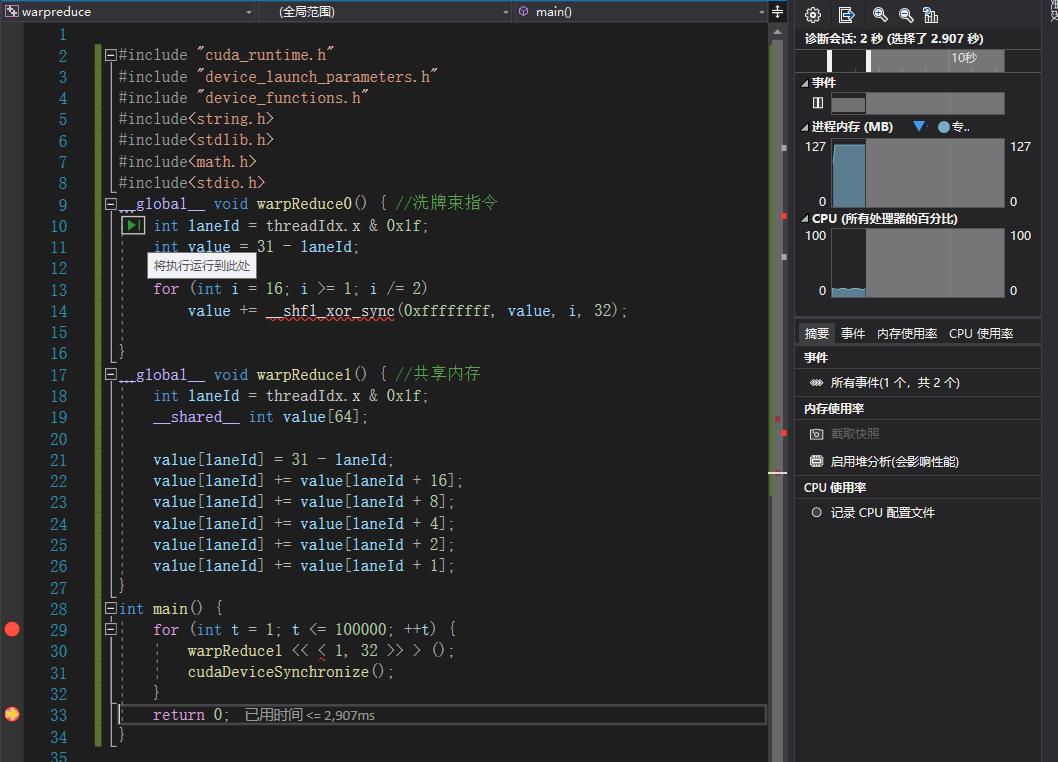Collapse the warpReduce1 function block
Image resolution: width=1058 pixels, height=762 pixels.
(111, 375)
